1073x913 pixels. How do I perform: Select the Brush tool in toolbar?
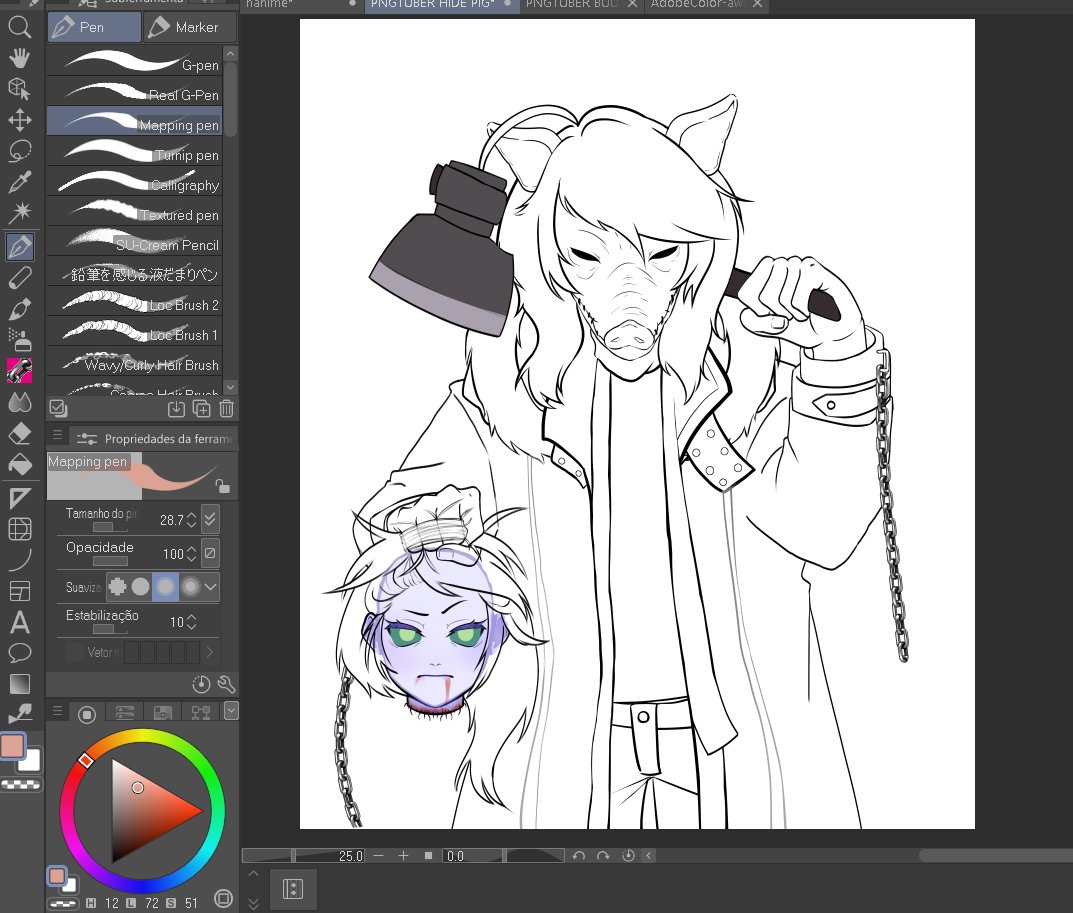19,309
